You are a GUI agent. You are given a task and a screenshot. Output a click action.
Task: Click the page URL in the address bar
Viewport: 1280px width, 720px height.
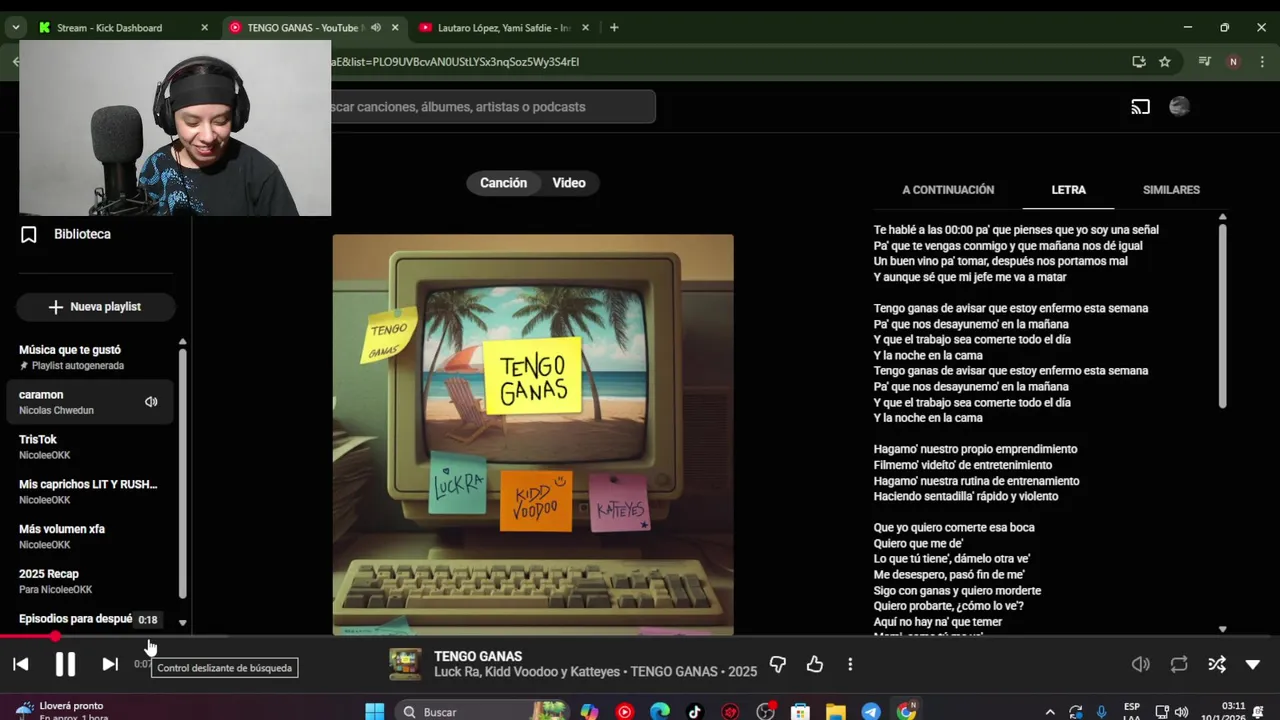[x=455, y=62]
